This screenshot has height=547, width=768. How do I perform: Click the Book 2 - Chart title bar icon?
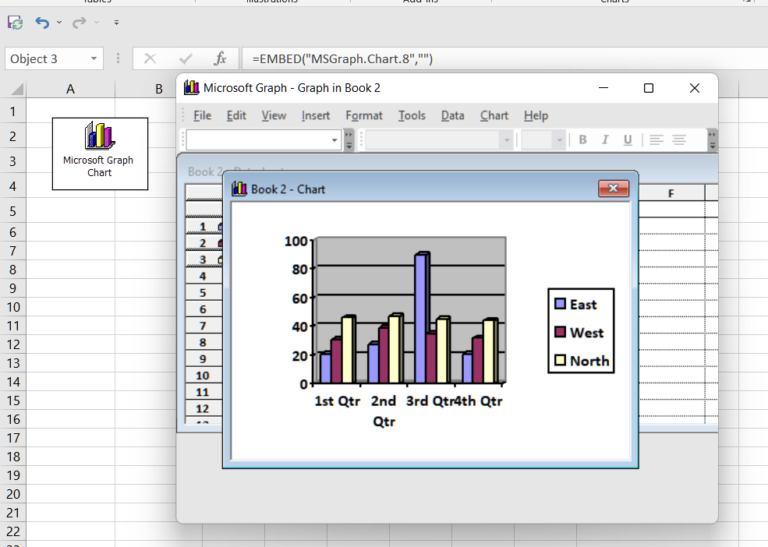(x=239, y=189)
